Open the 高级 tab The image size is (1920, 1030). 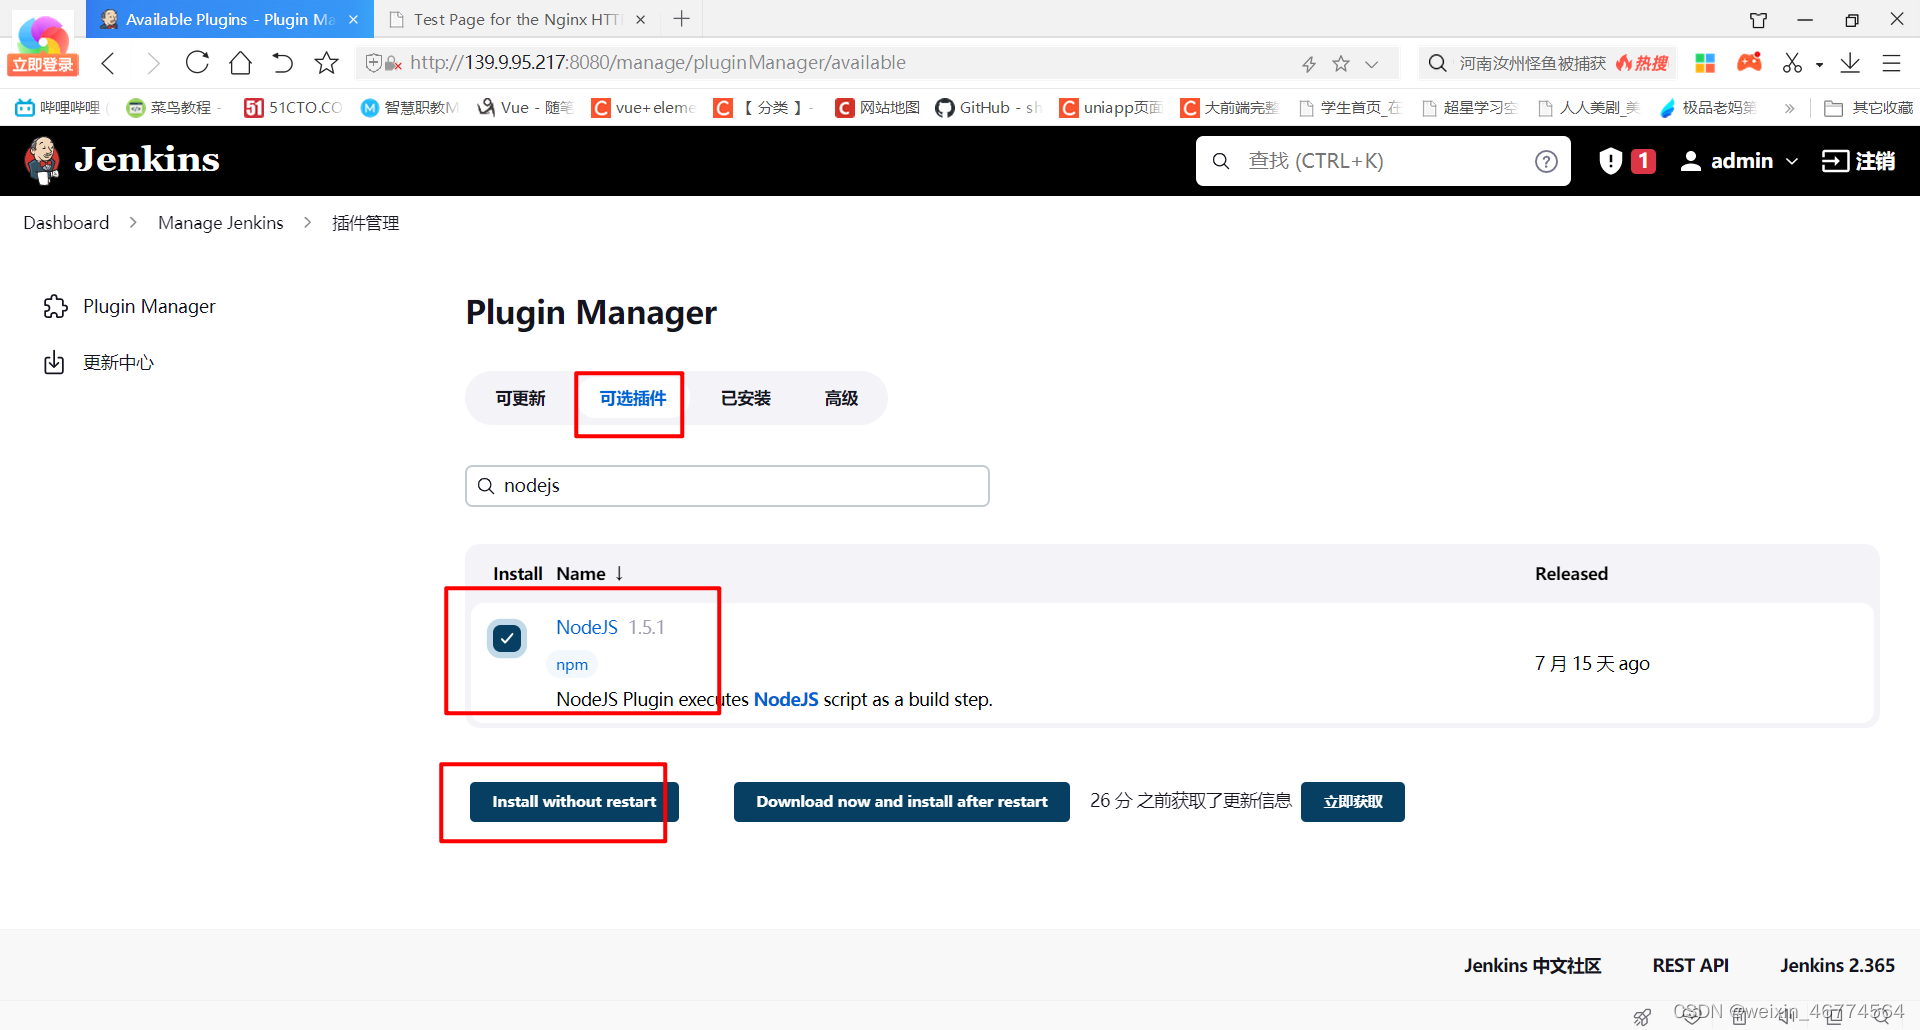841,398
